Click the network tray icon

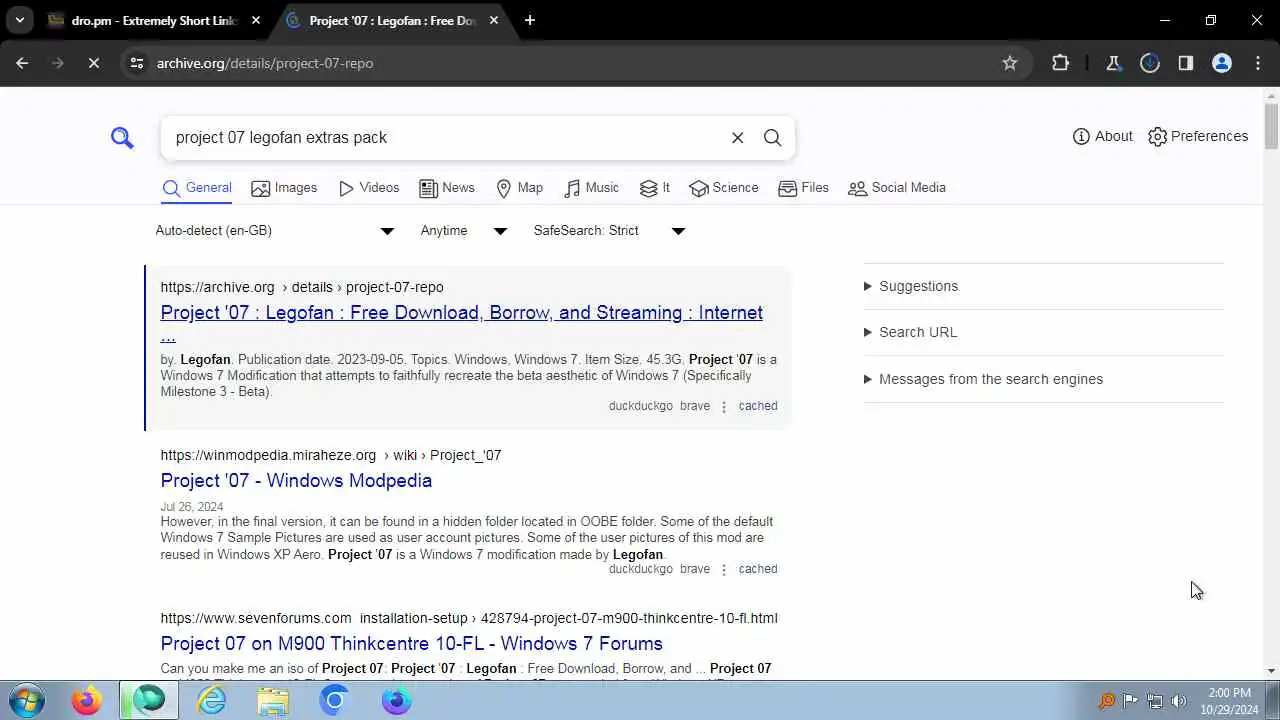click(x=1155, y=701)
